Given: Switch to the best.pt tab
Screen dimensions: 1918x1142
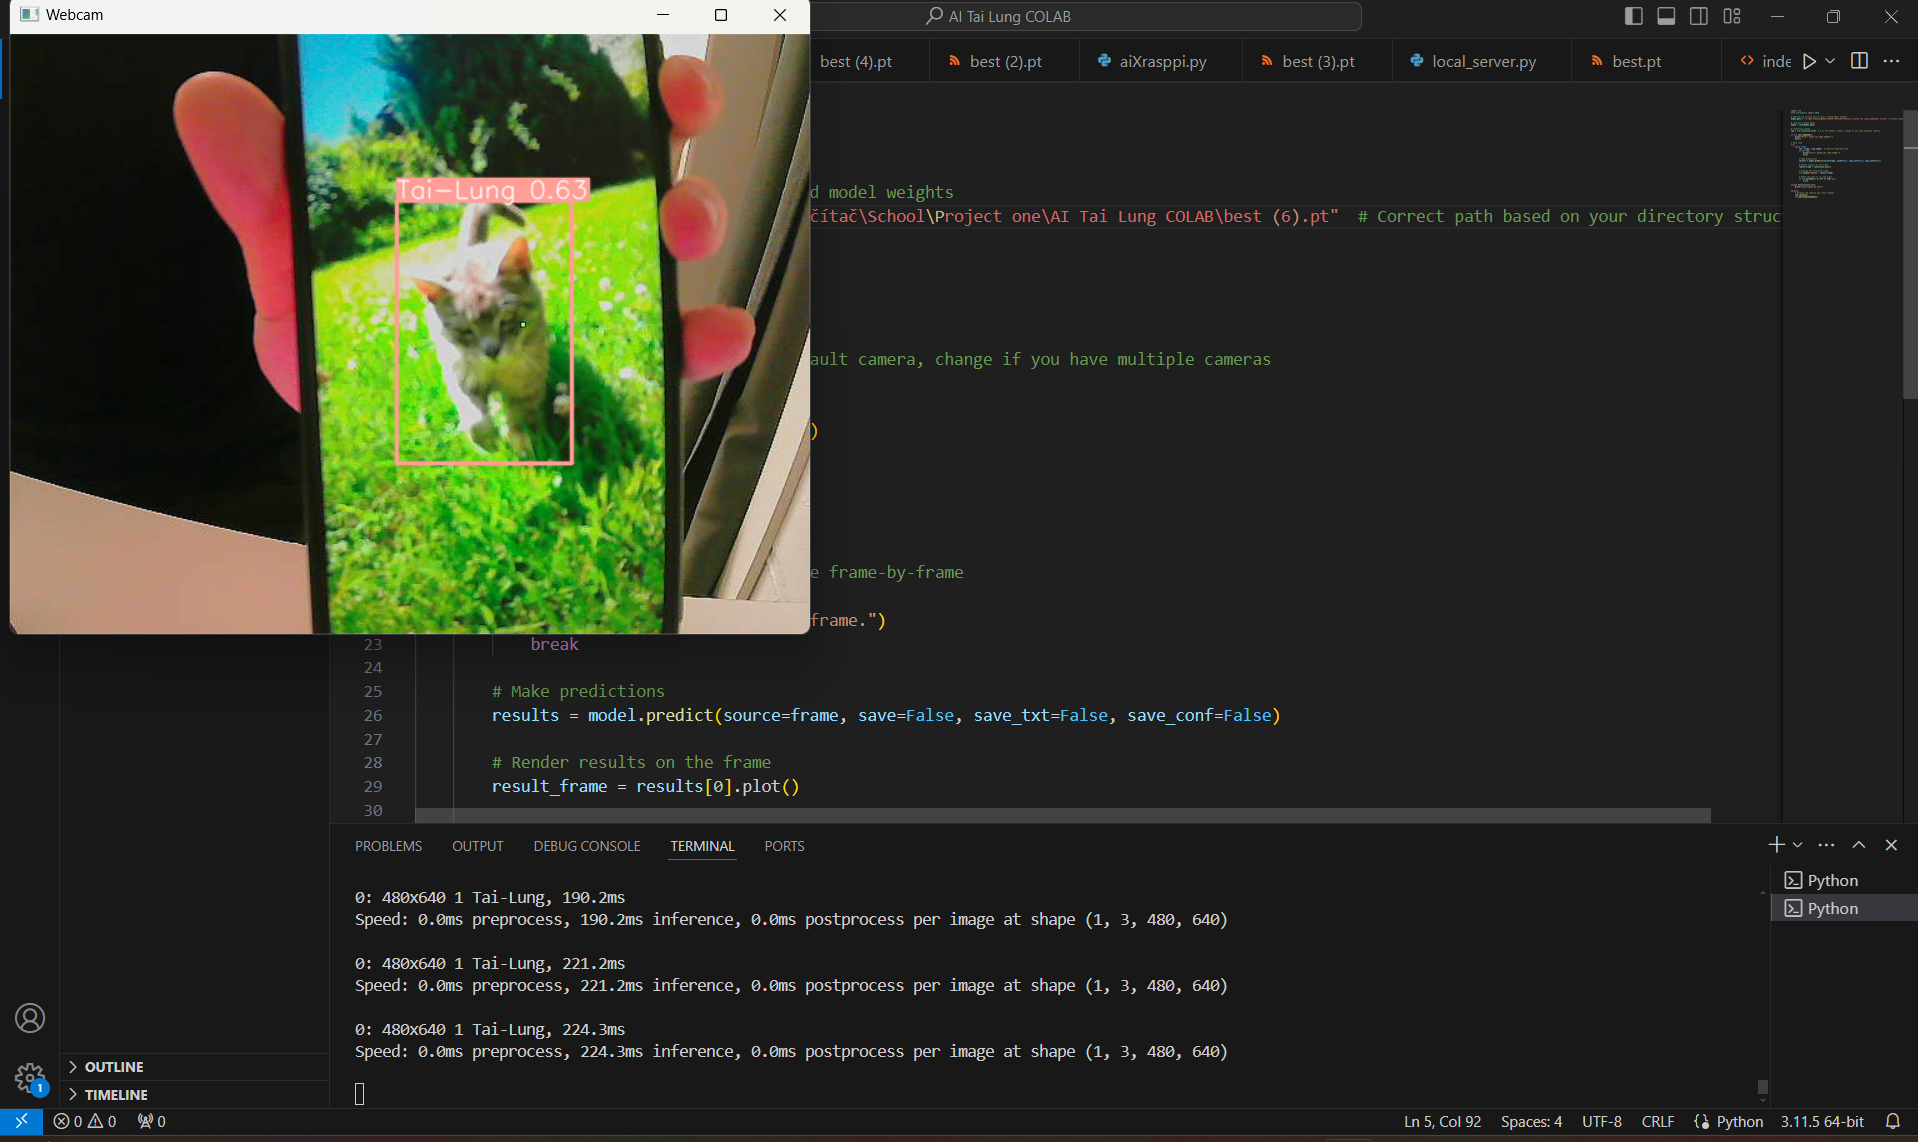Looking at the screenshot, I should tap(1636, 61).
